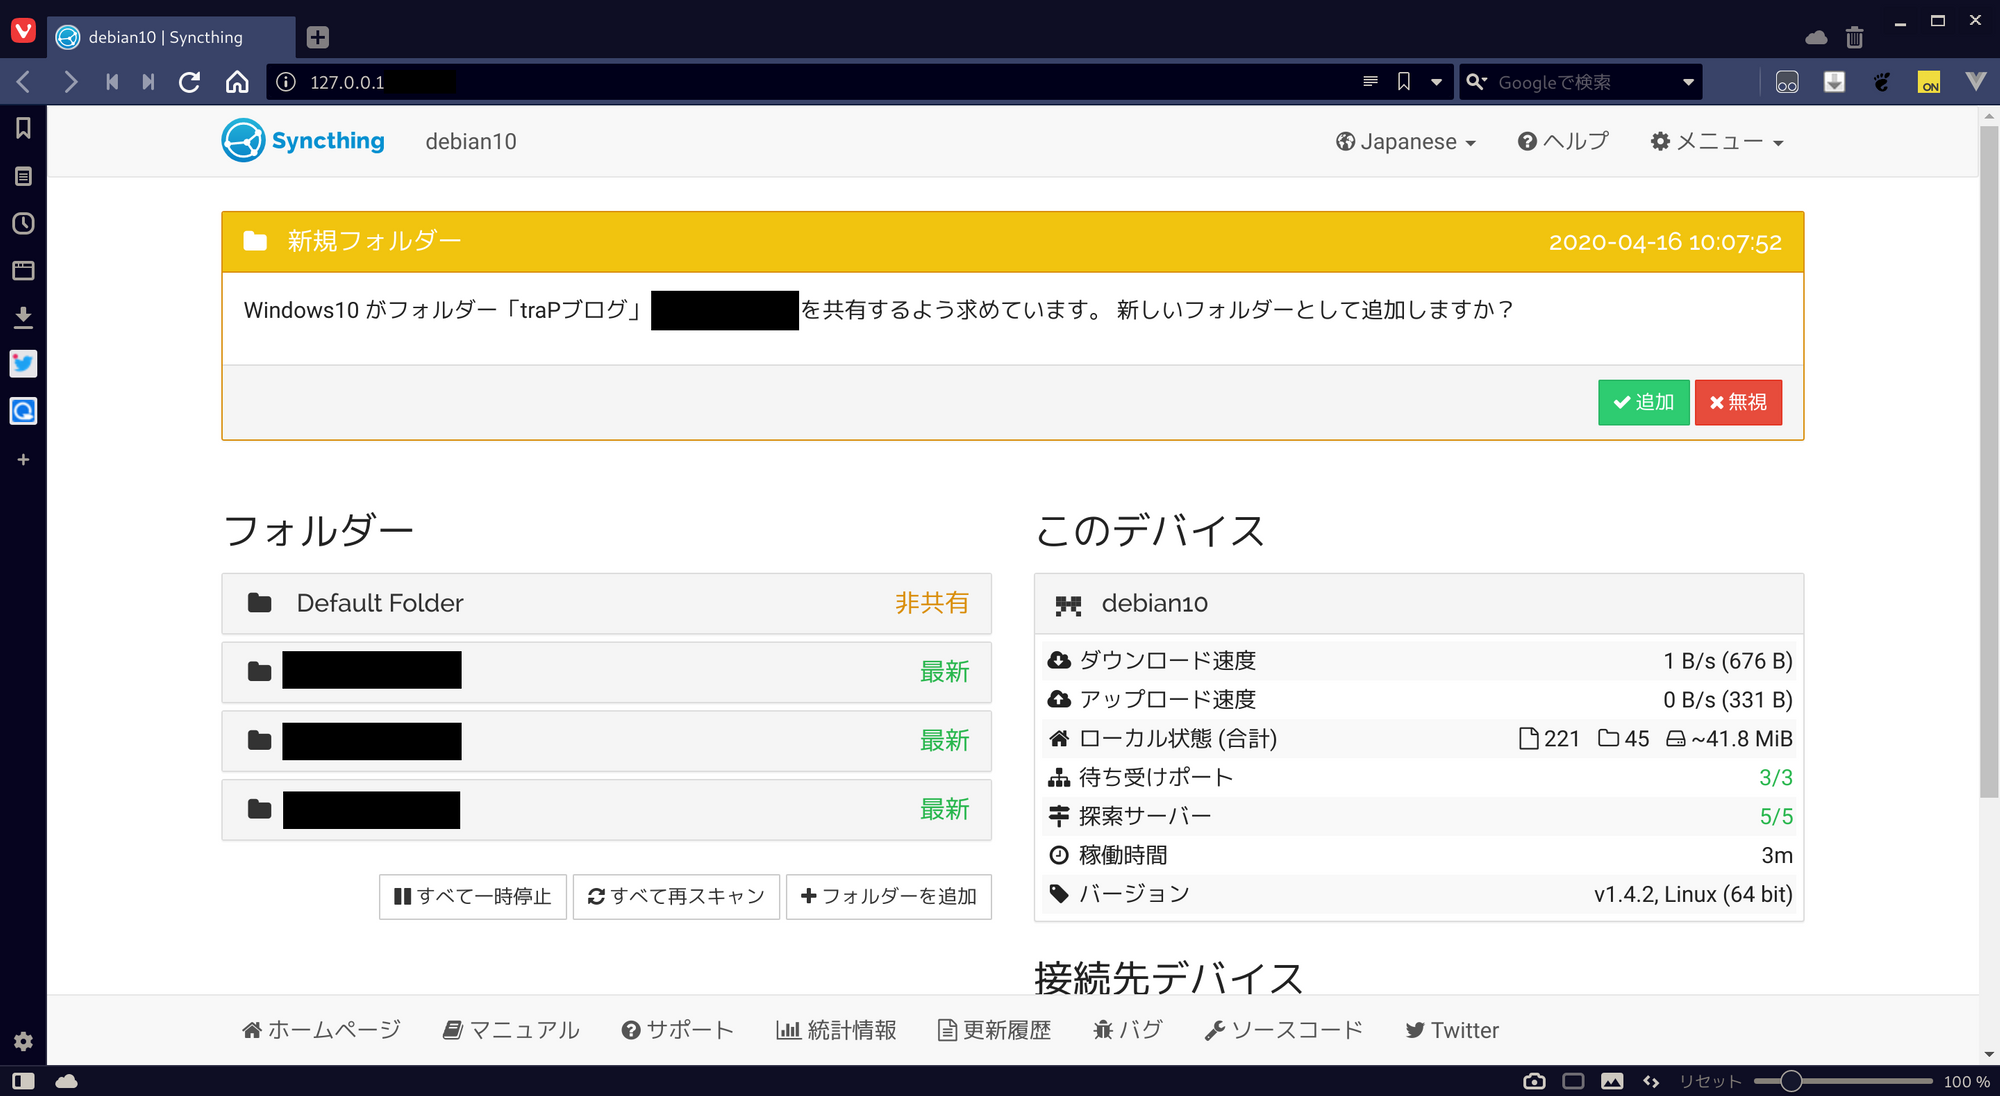2000x1096 pixels.
Task: Open 更新履歴 footer link
Action: (x=994, y=1030)
